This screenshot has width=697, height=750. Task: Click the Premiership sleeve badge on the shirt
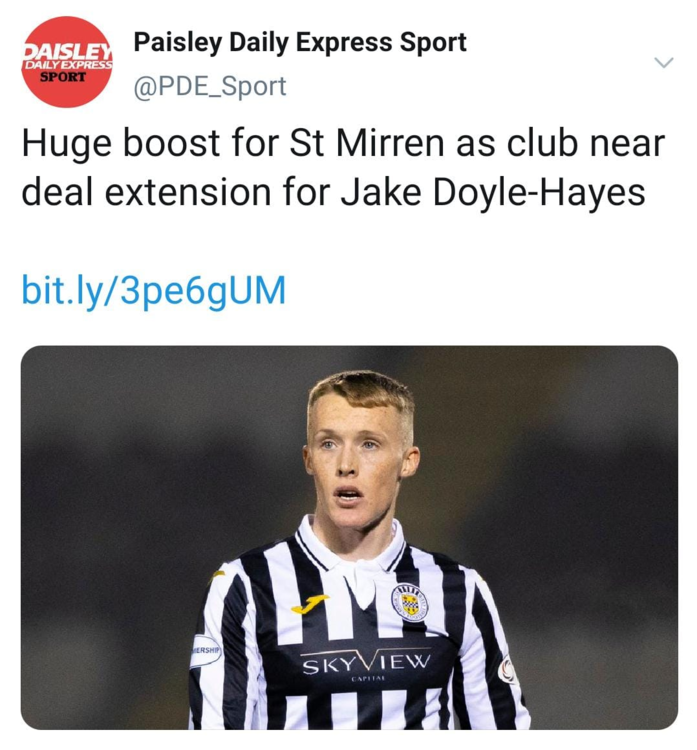click(205, 651)
